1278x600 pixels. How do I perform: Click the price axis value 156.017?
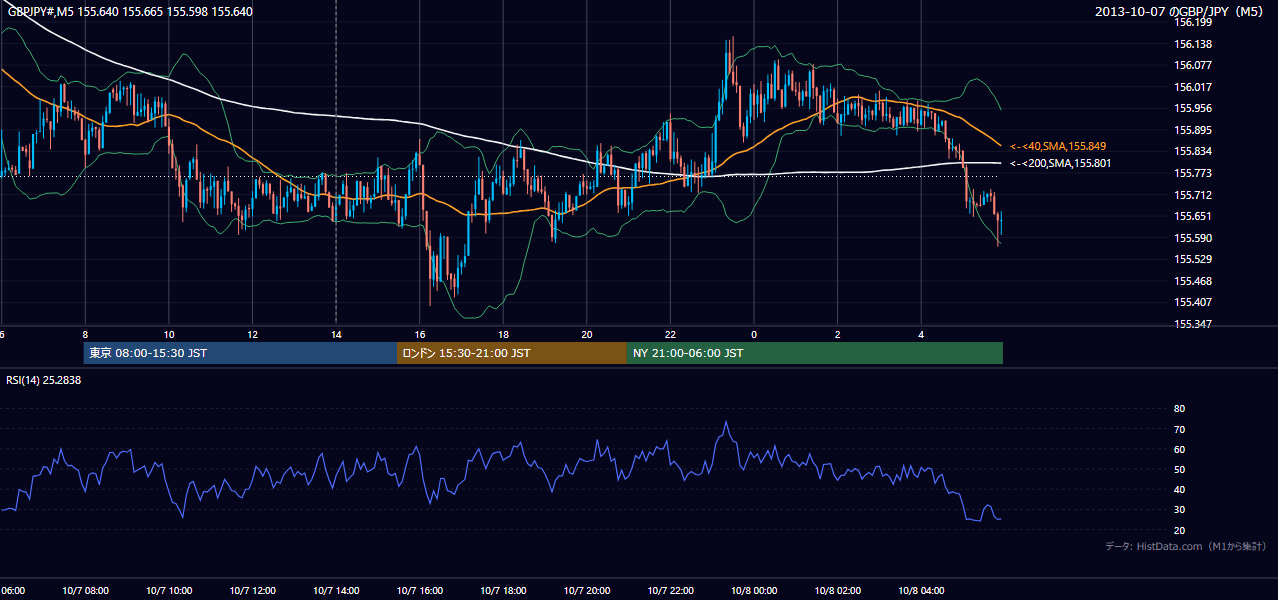tap(1193, 87)
